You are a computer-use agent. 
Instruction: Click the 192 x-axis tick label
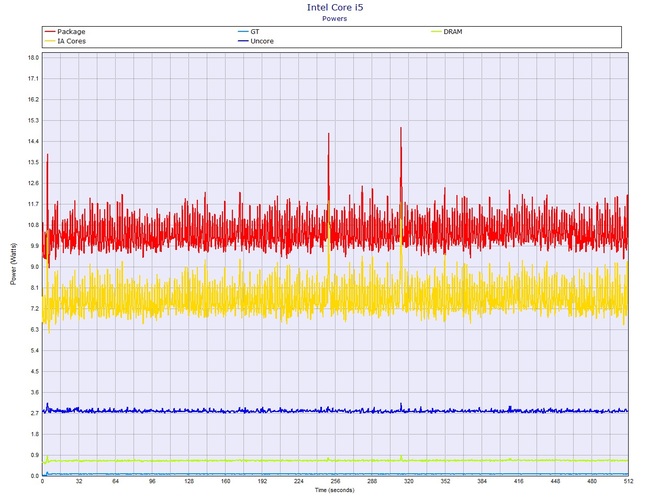pos(262,481)
